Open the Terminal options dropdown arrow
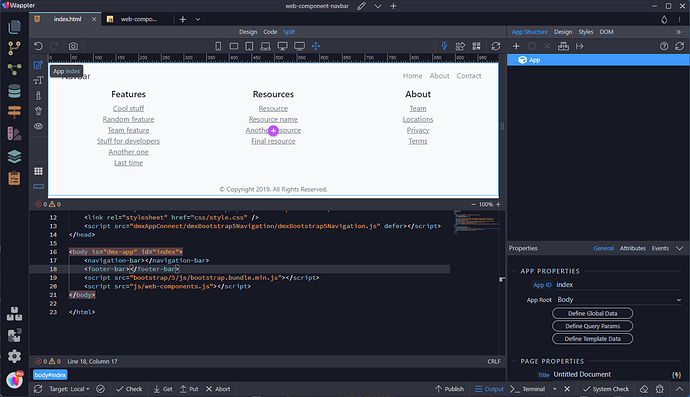This screenshot has width=690, height=397. pos(554,389)
